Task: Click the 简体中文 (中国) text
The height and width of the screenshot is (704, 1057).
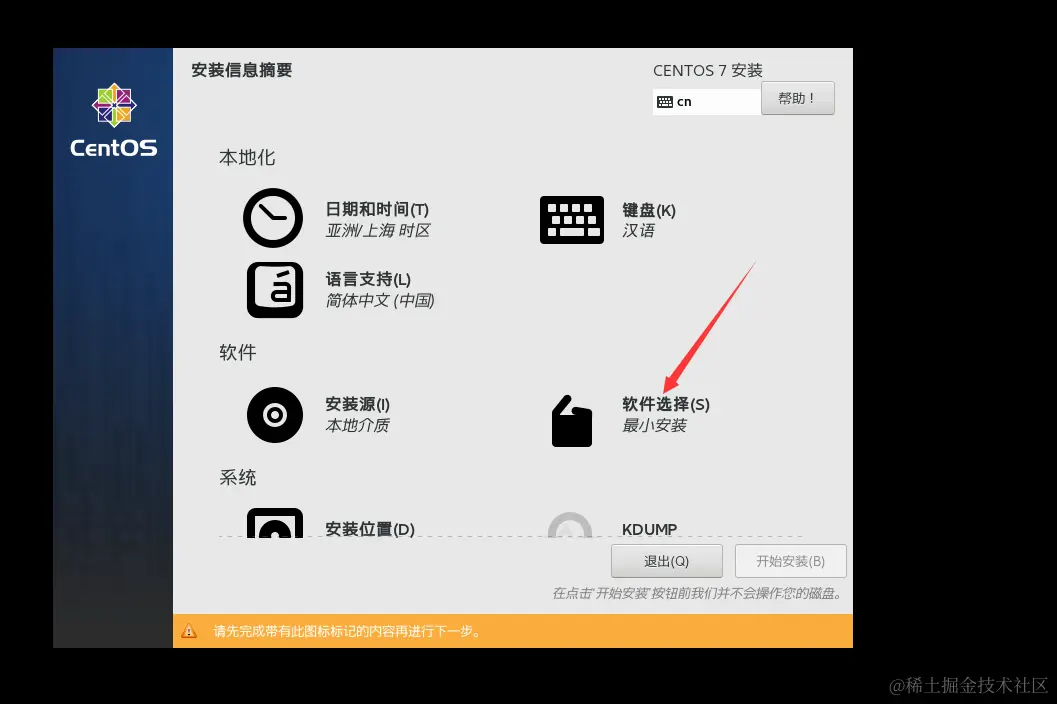Action: [380, 300]
